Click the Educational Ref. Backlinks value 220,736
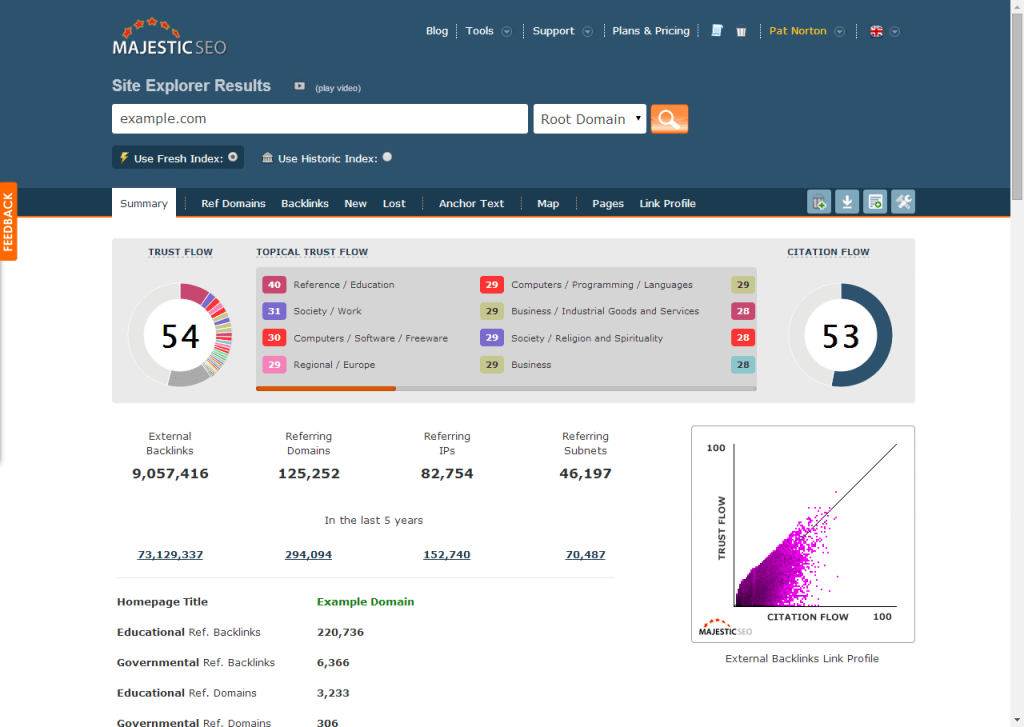 pos(340,632)
